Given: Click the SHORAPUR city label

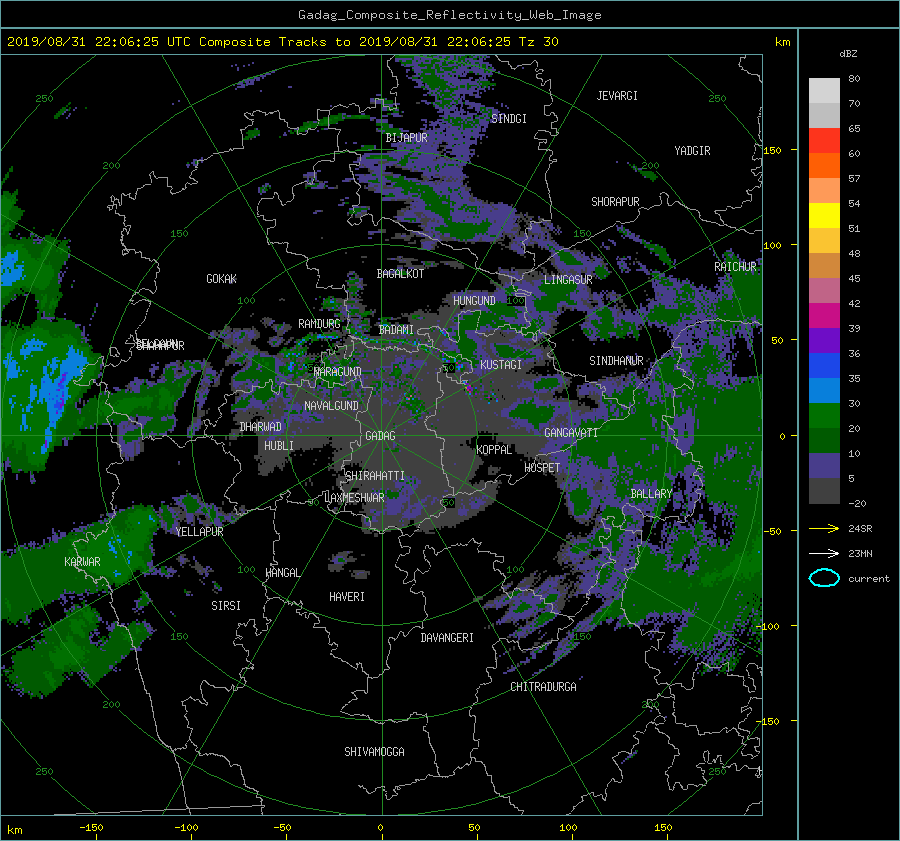Looking at the screenshot, I should point(615,202).
